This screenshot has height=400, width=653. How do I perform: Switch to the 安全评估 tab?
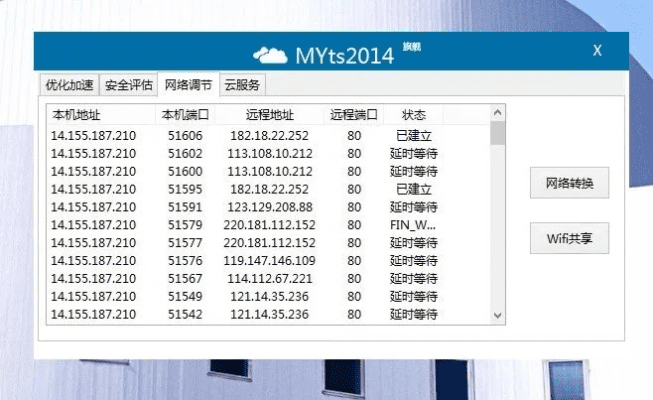(129, 85)
